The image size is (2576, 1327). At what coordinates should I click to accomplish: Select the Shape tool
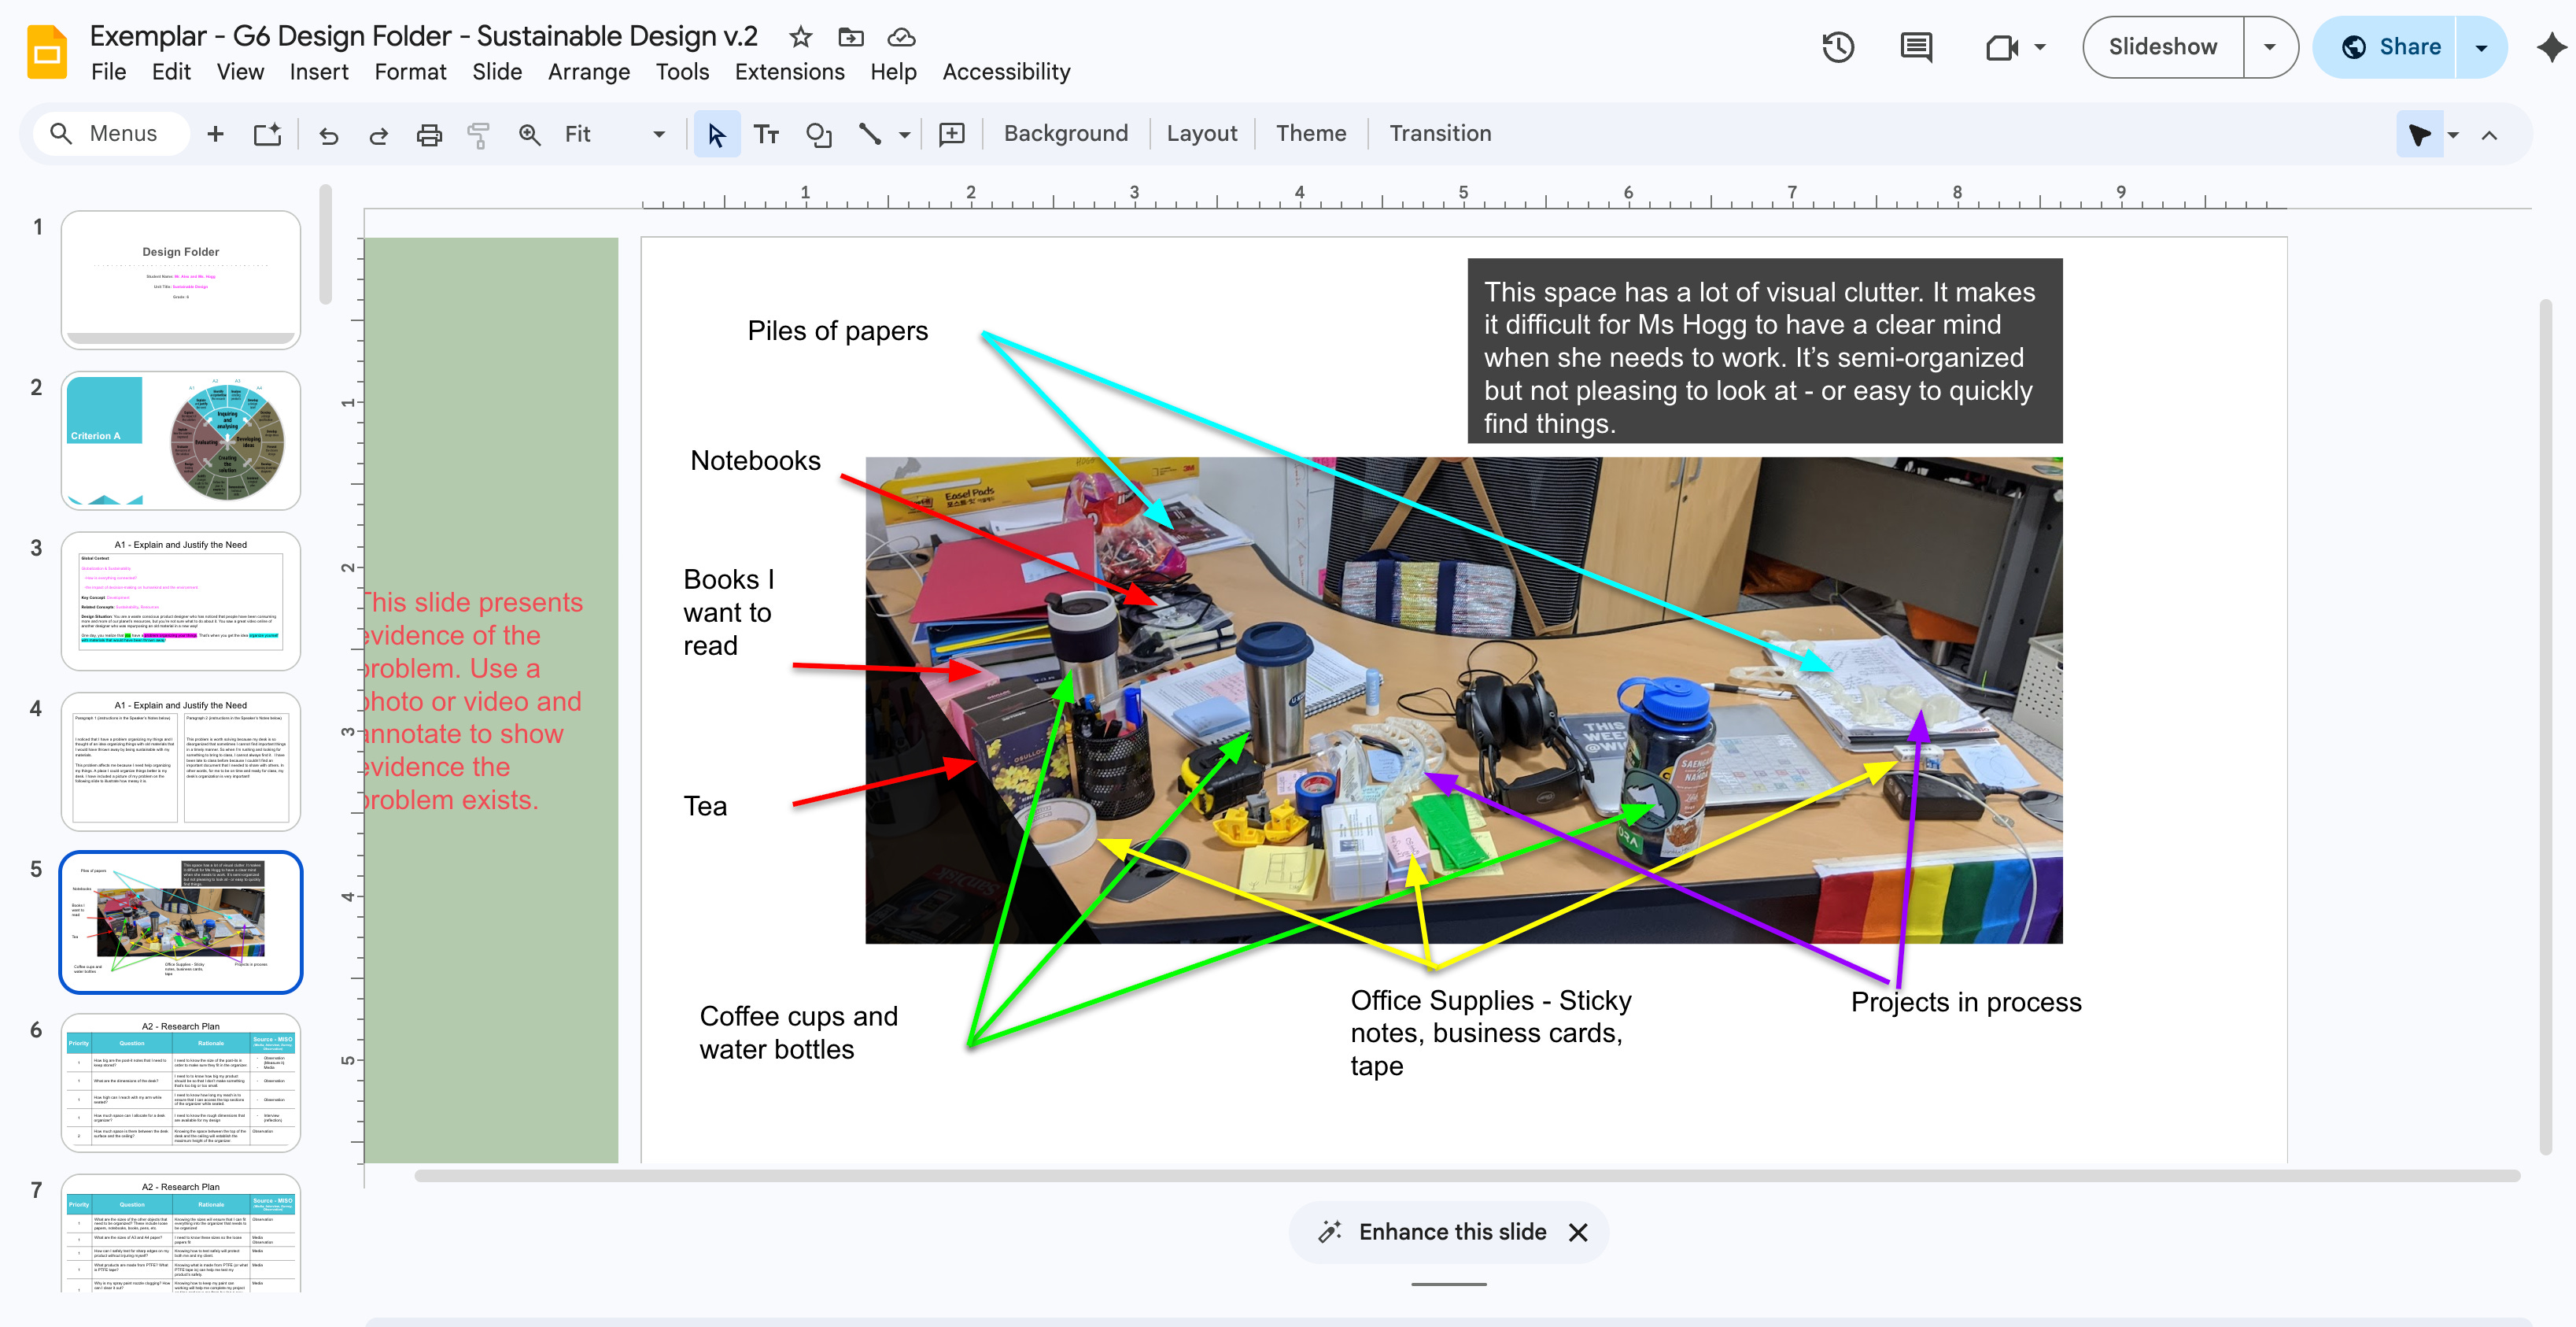click(x=818, y=134)
